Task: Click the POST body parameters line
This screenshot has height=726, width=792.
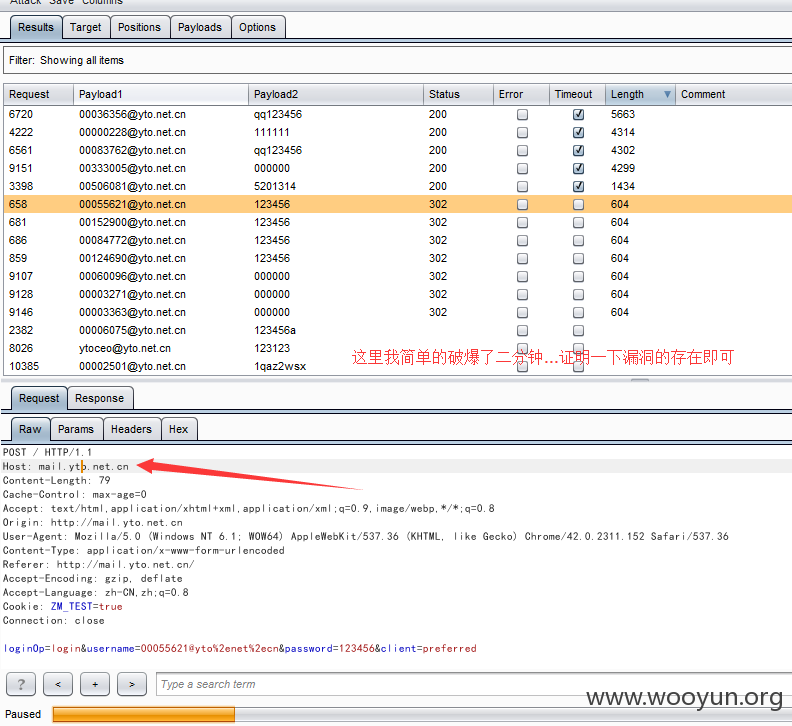Action: (x=240, y=649)
